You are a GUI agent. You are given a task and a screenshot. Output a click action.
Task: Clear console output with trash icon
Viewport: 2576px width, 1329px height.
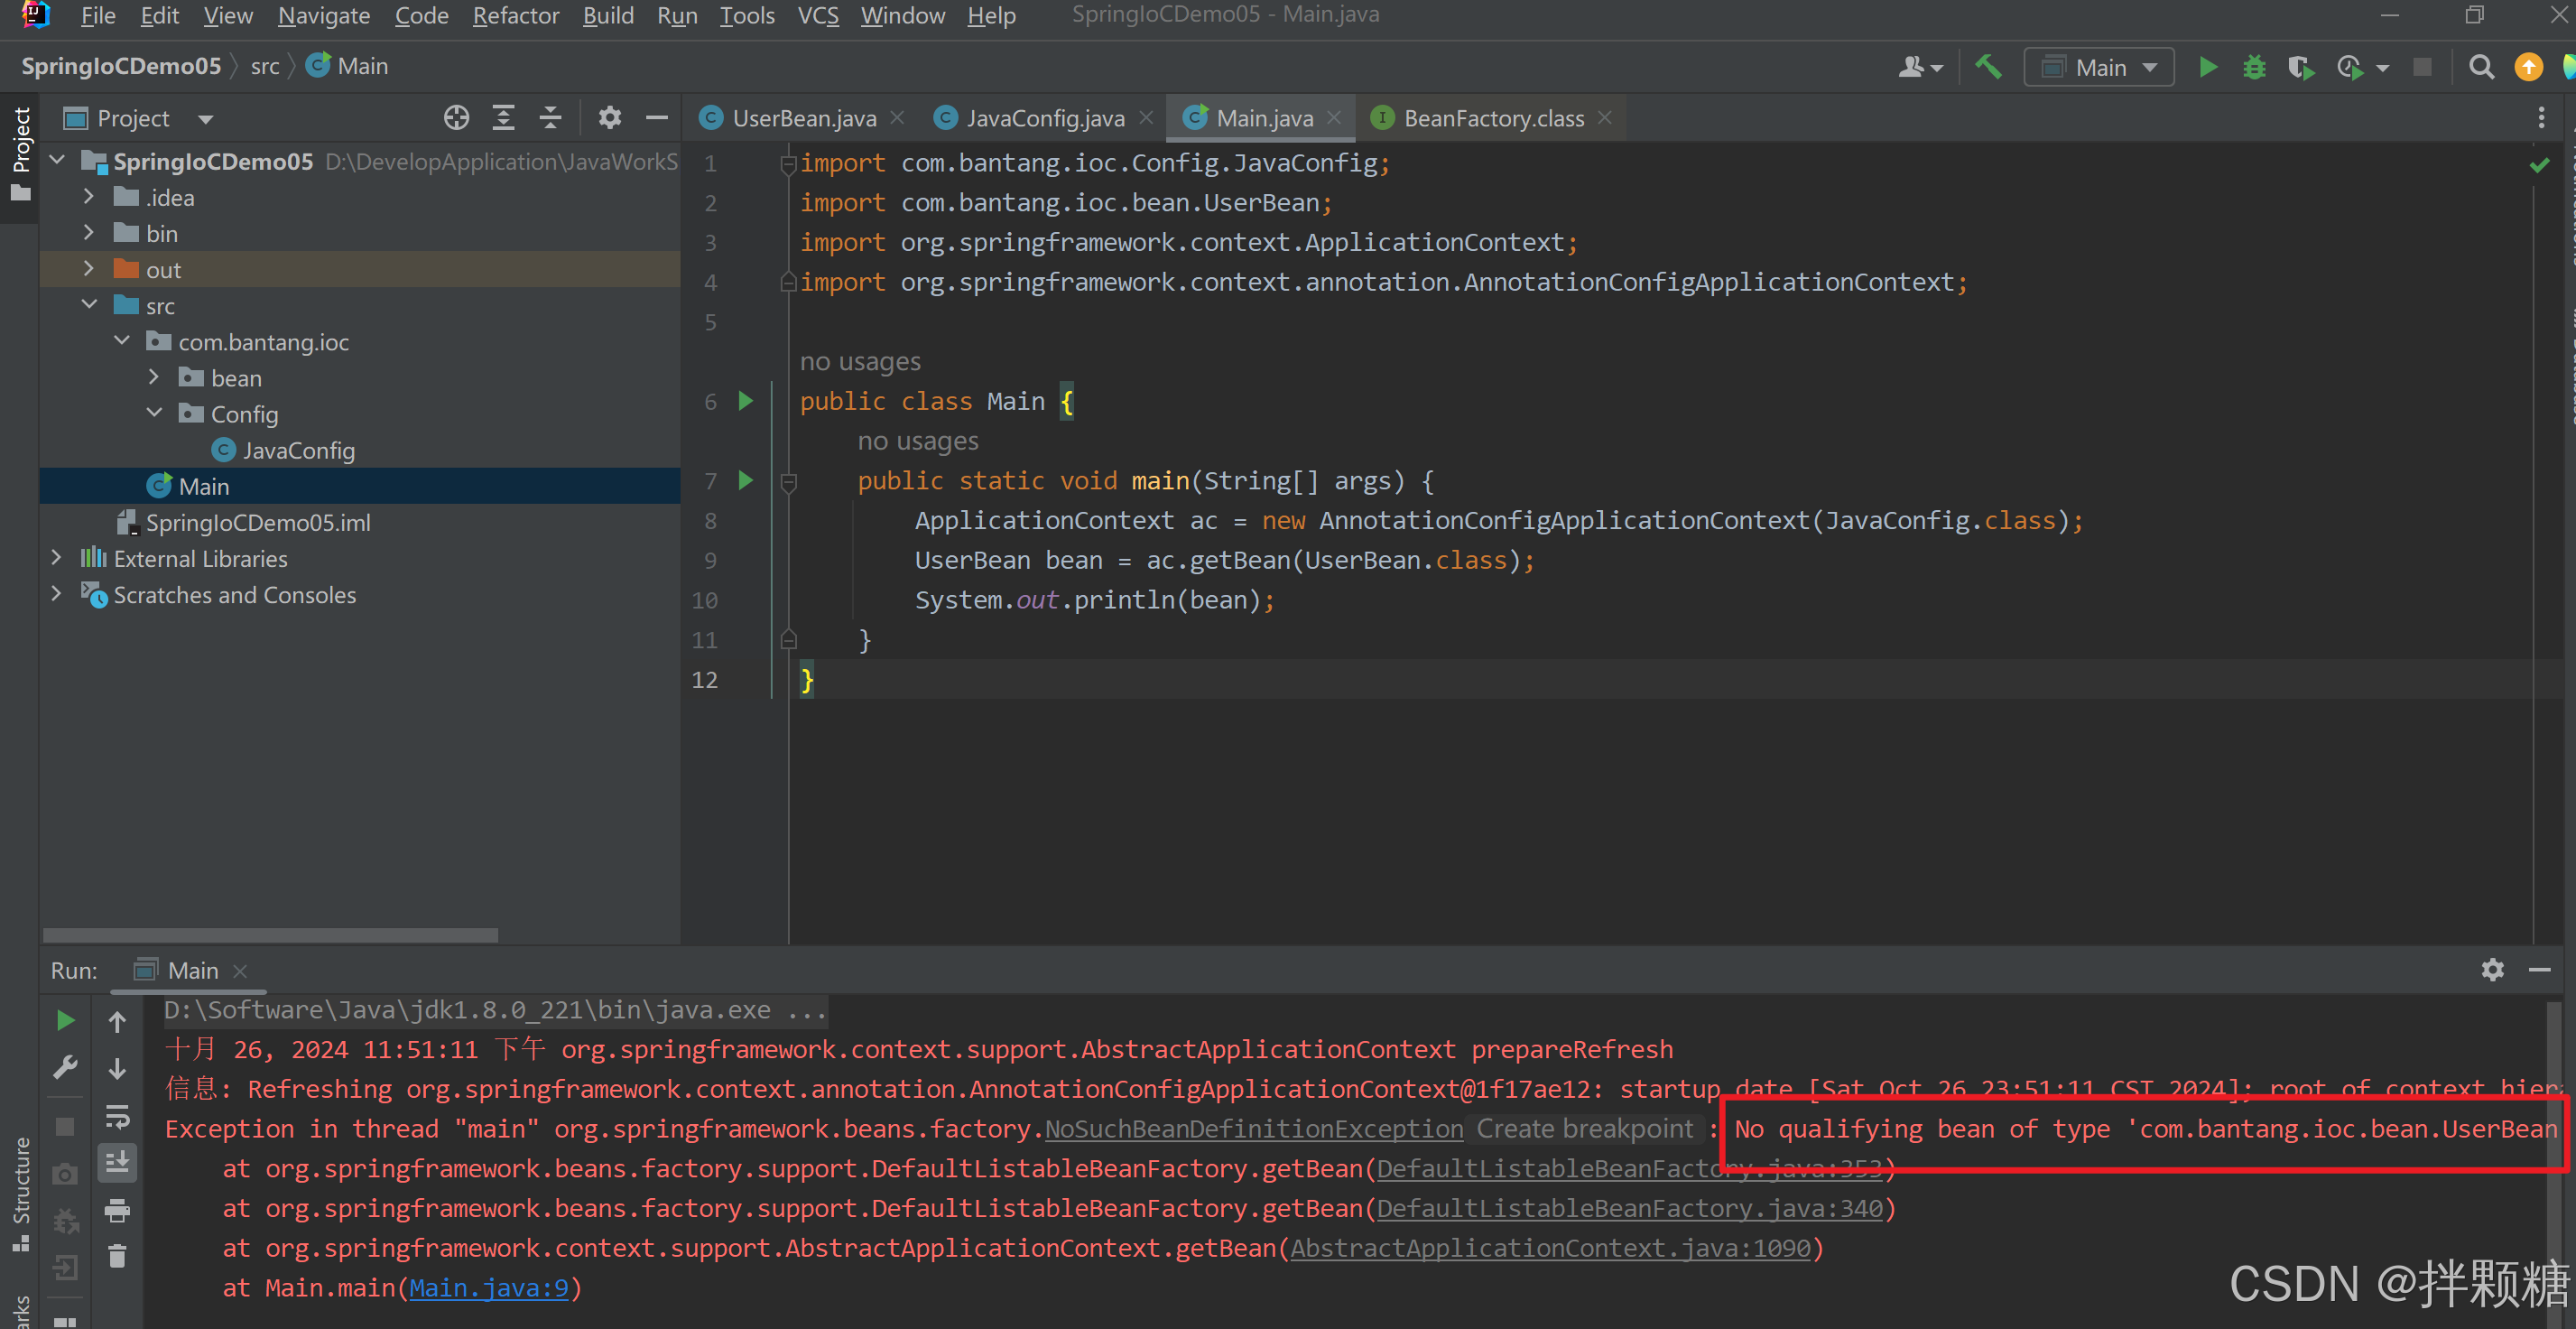tap(117, 1256)
